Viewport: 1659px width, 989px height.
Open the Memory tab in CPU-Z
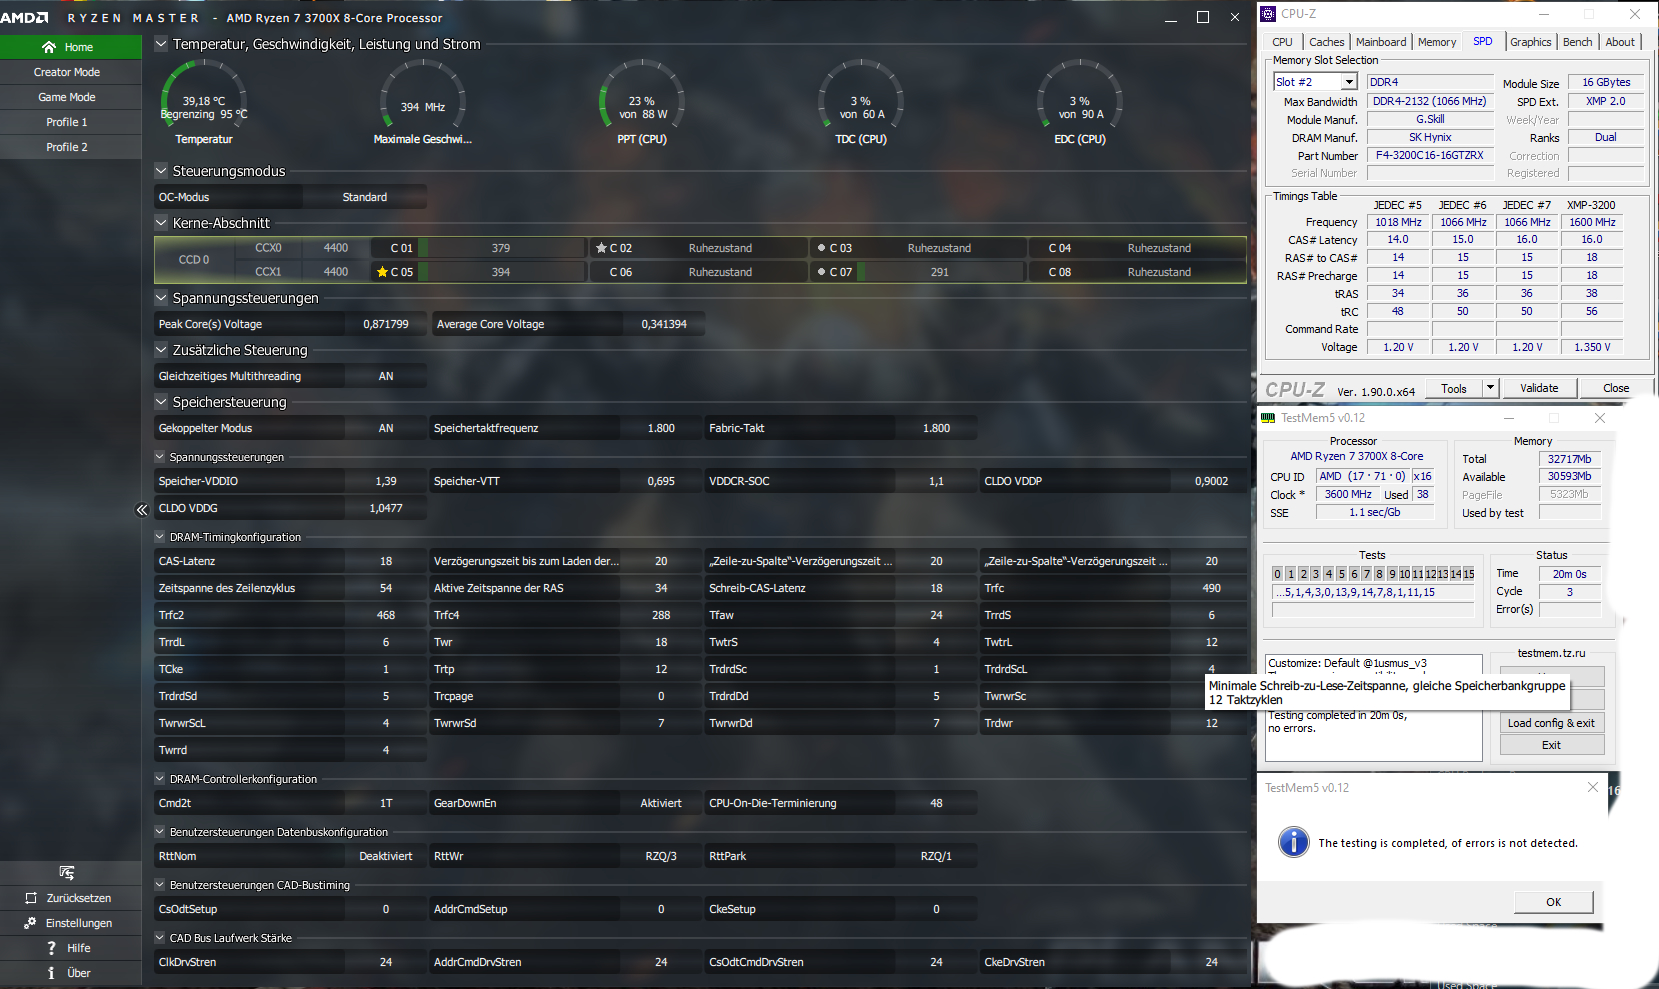pyautogui.click(x=1437, y=42)
